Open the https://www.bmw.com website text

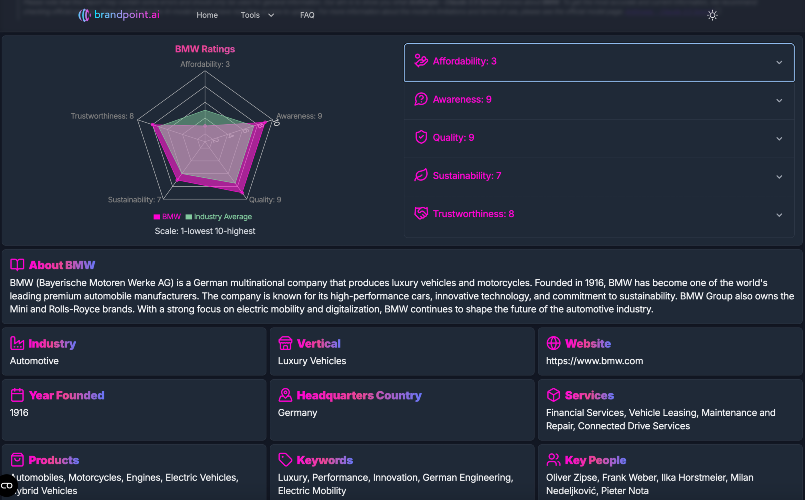click(x=595, y=361)
